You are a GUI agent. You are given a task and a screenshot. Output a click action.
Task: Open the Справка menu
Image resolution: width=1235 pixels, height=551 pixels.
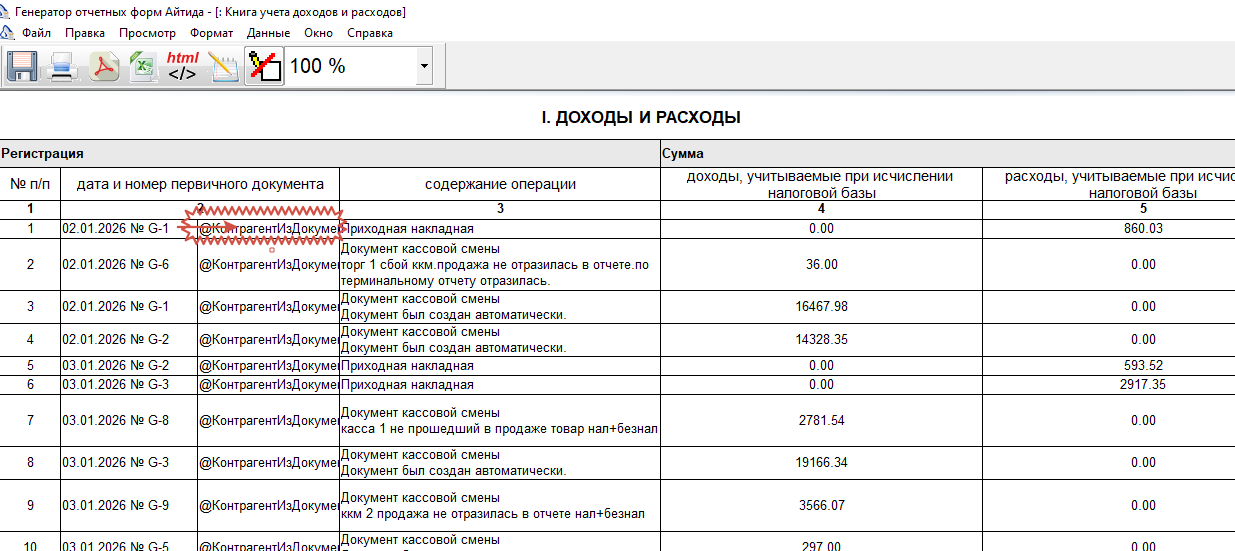point(370,33)
